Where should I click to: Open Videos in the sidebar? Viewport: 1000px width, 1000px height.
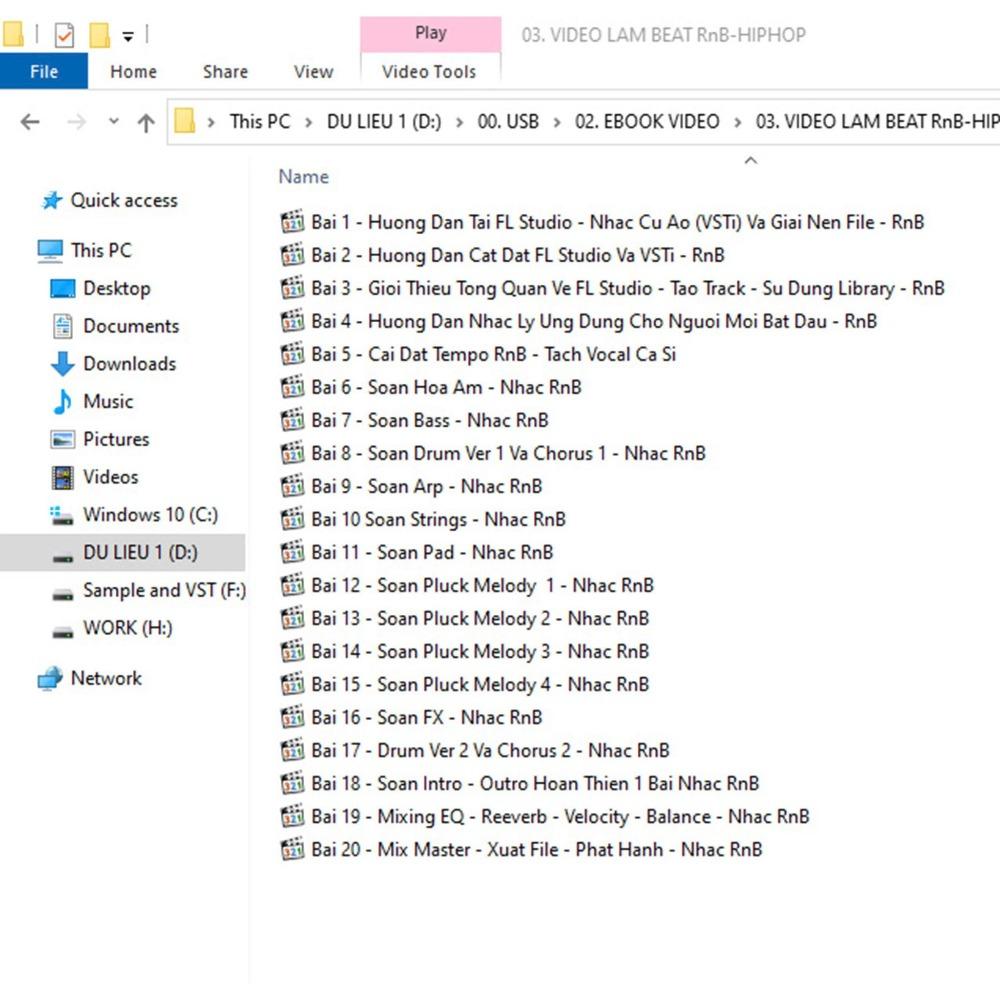click(x=110, y=476)
